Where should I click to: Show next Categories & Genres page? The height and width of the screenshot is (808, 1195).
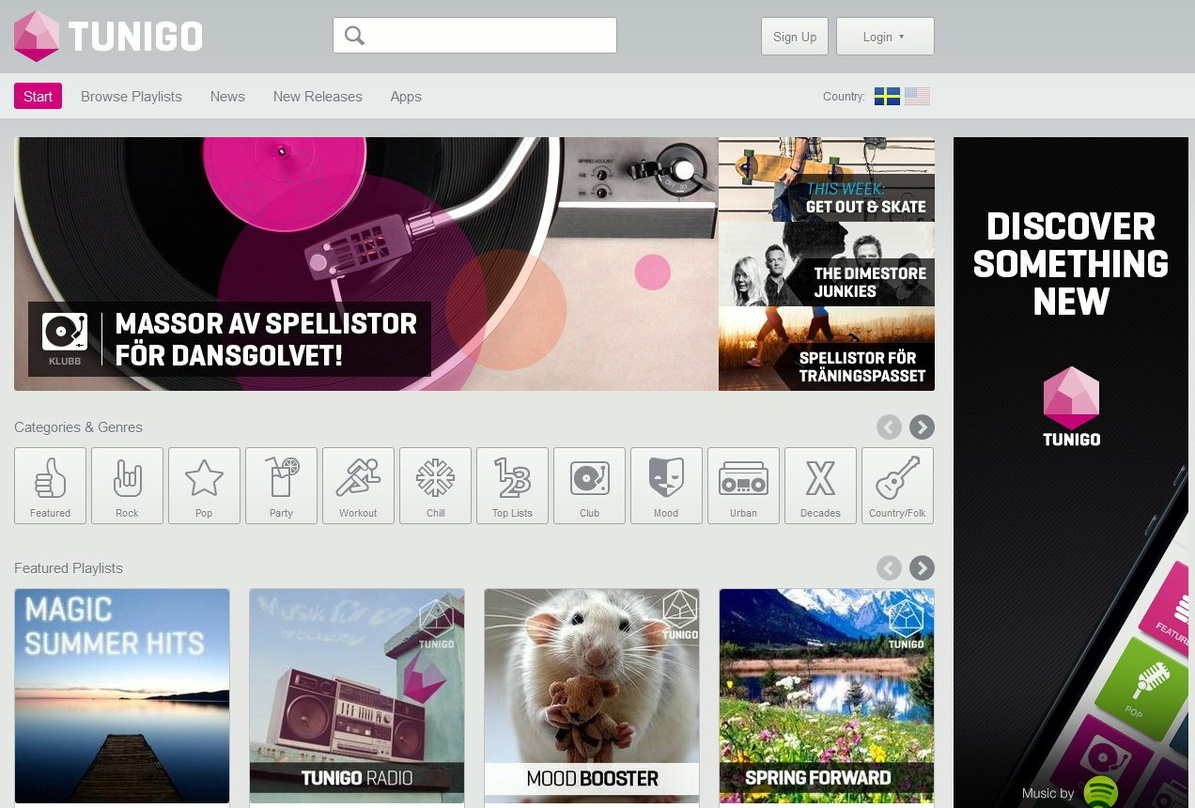pos(921,427)
